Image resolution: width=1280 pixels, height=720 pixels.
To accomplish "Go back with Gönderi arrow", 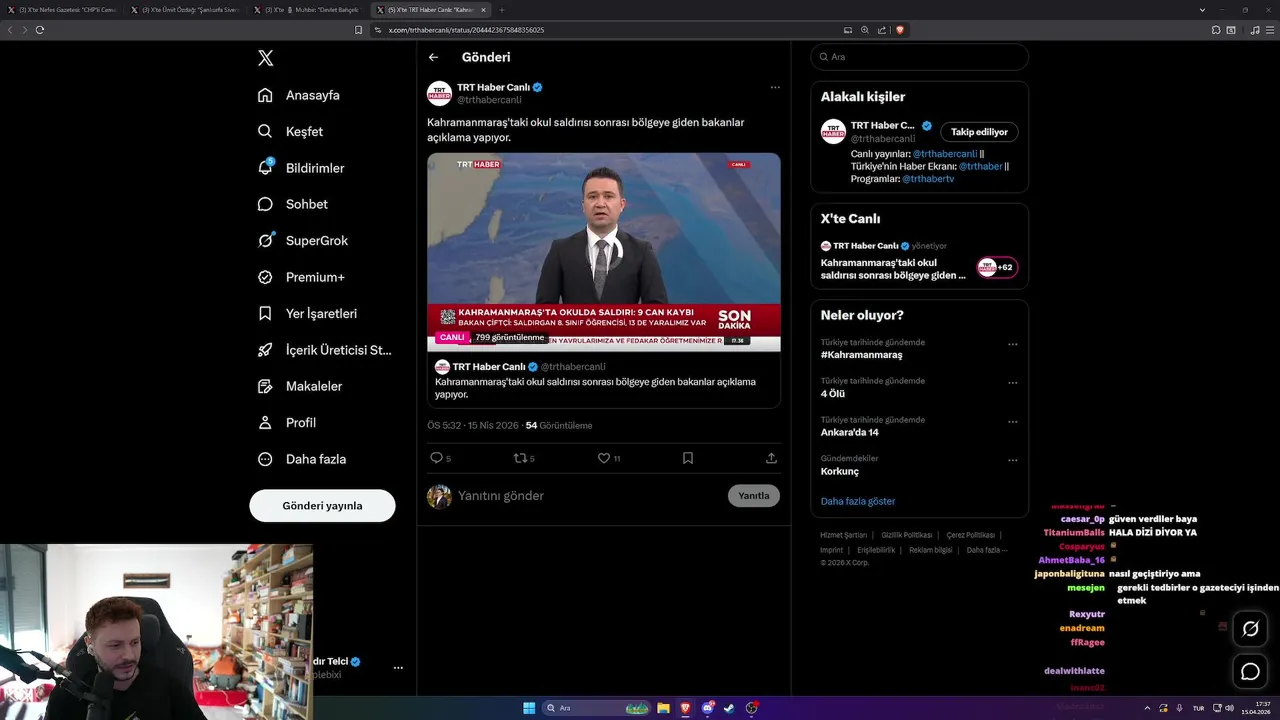I will coord(433,57).
